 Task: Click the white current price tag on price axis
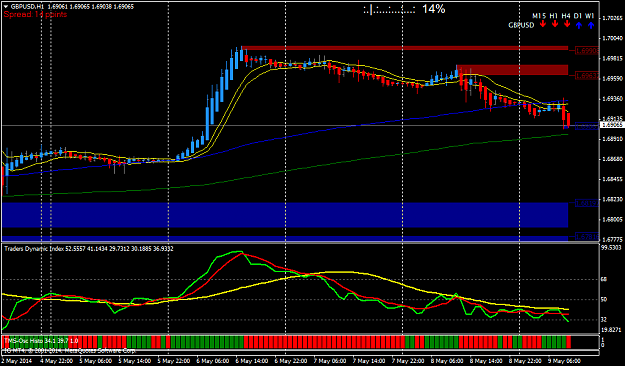(611, 125)
